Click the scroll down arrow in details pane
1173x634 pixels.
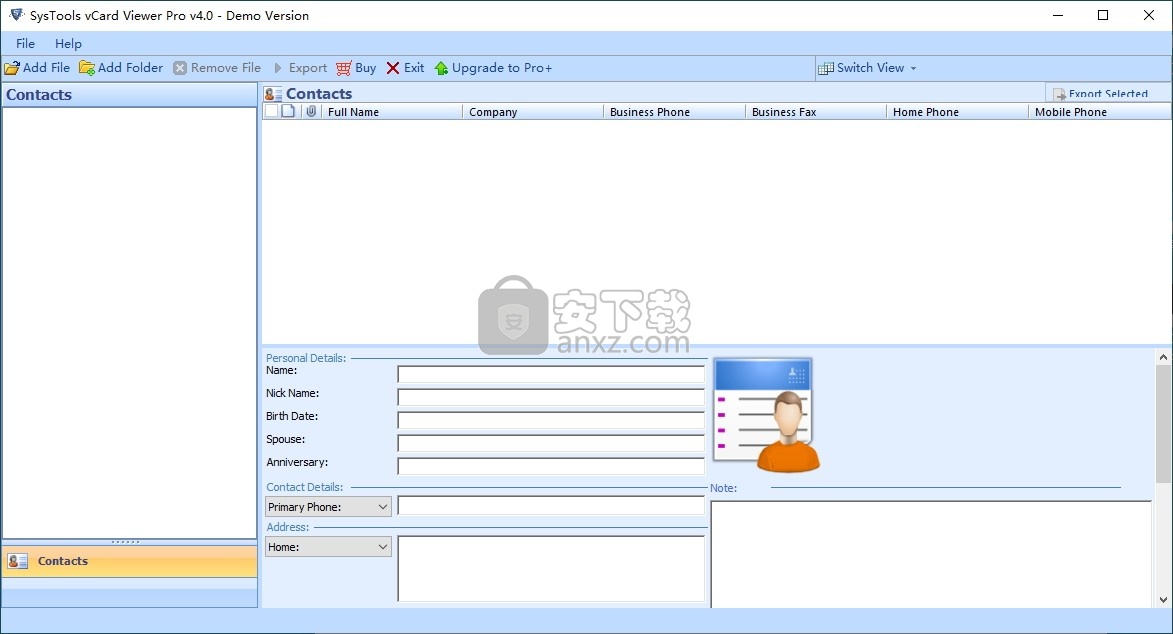click(x=1163, y=600)
